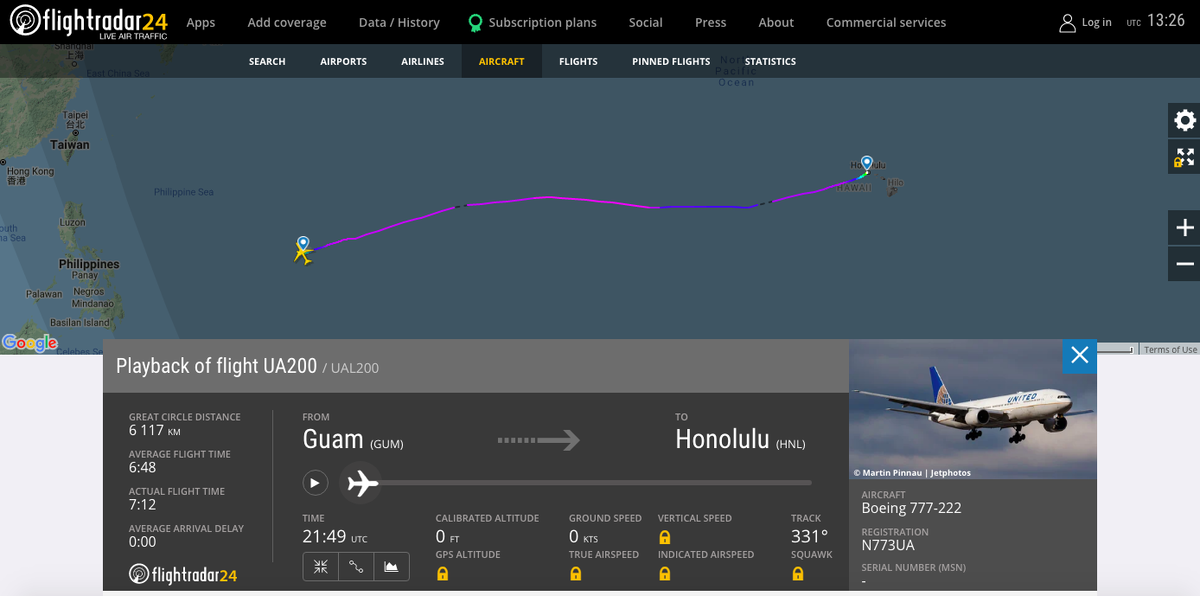Screen dimensions: 1200x596
Task: Click the center-on-aircraft icon button
Action: (x=321, y=567)
